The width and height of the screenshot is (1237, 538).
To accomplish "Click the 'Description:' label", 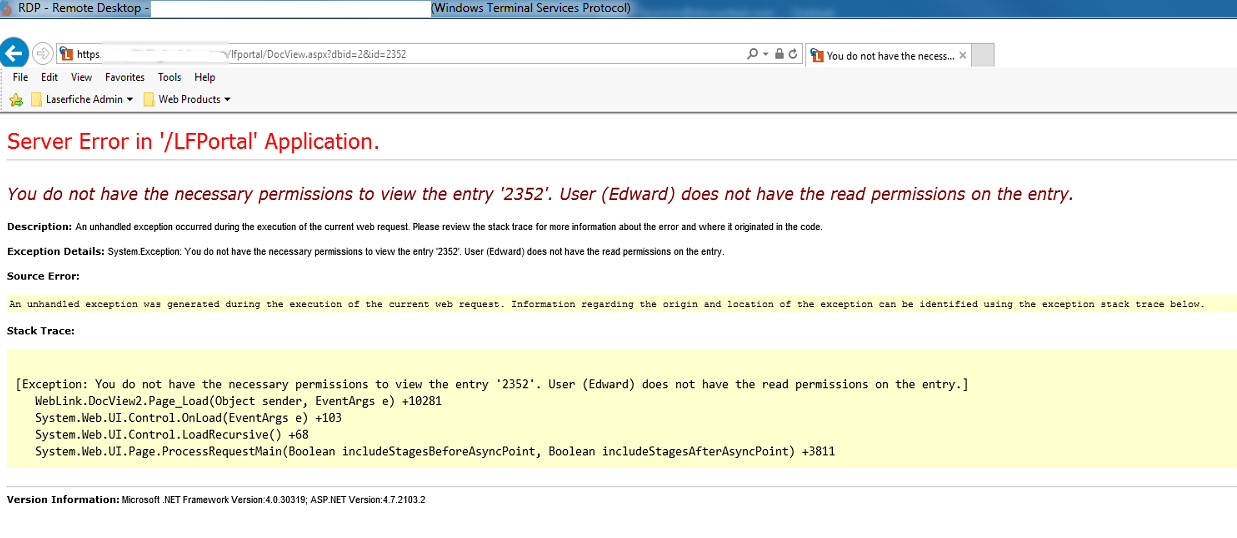I will click(39, 227).
